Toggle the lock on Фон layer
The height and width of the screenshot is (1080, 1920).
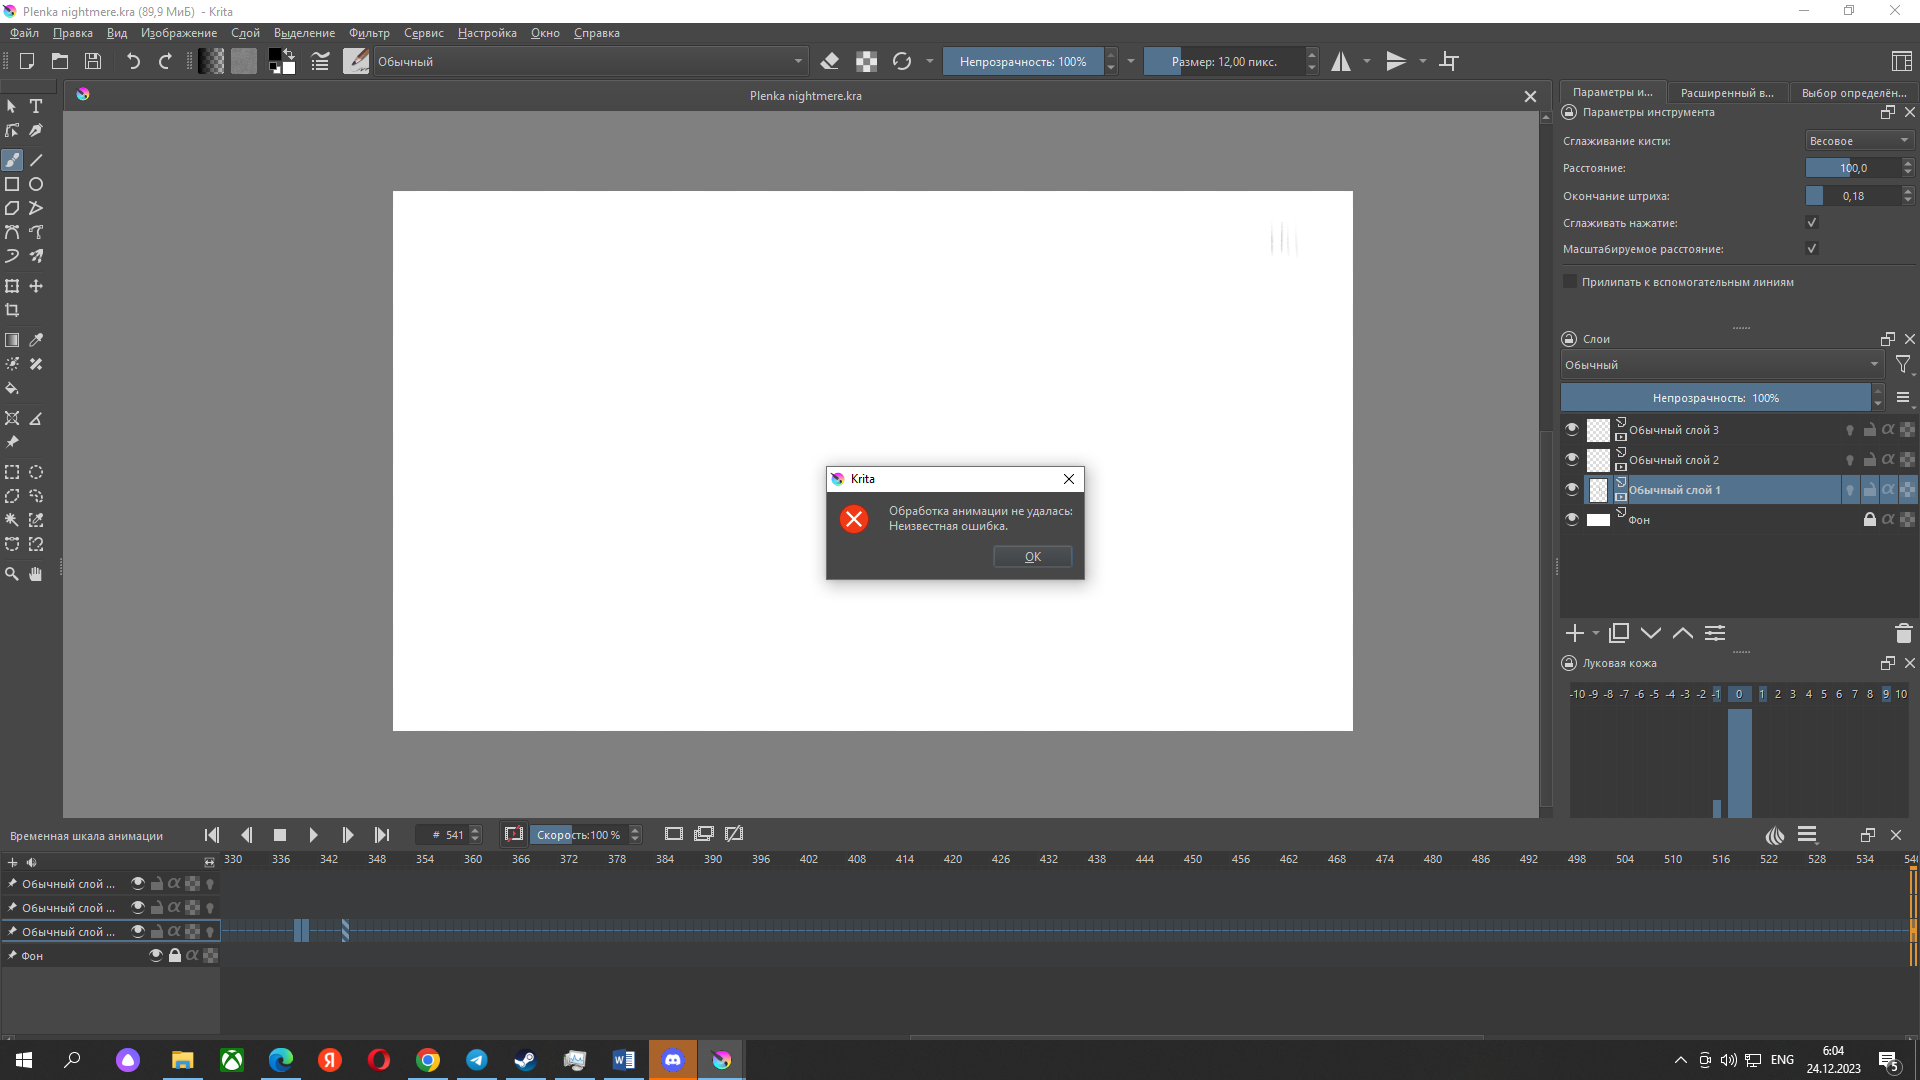tap(1869, 519)
